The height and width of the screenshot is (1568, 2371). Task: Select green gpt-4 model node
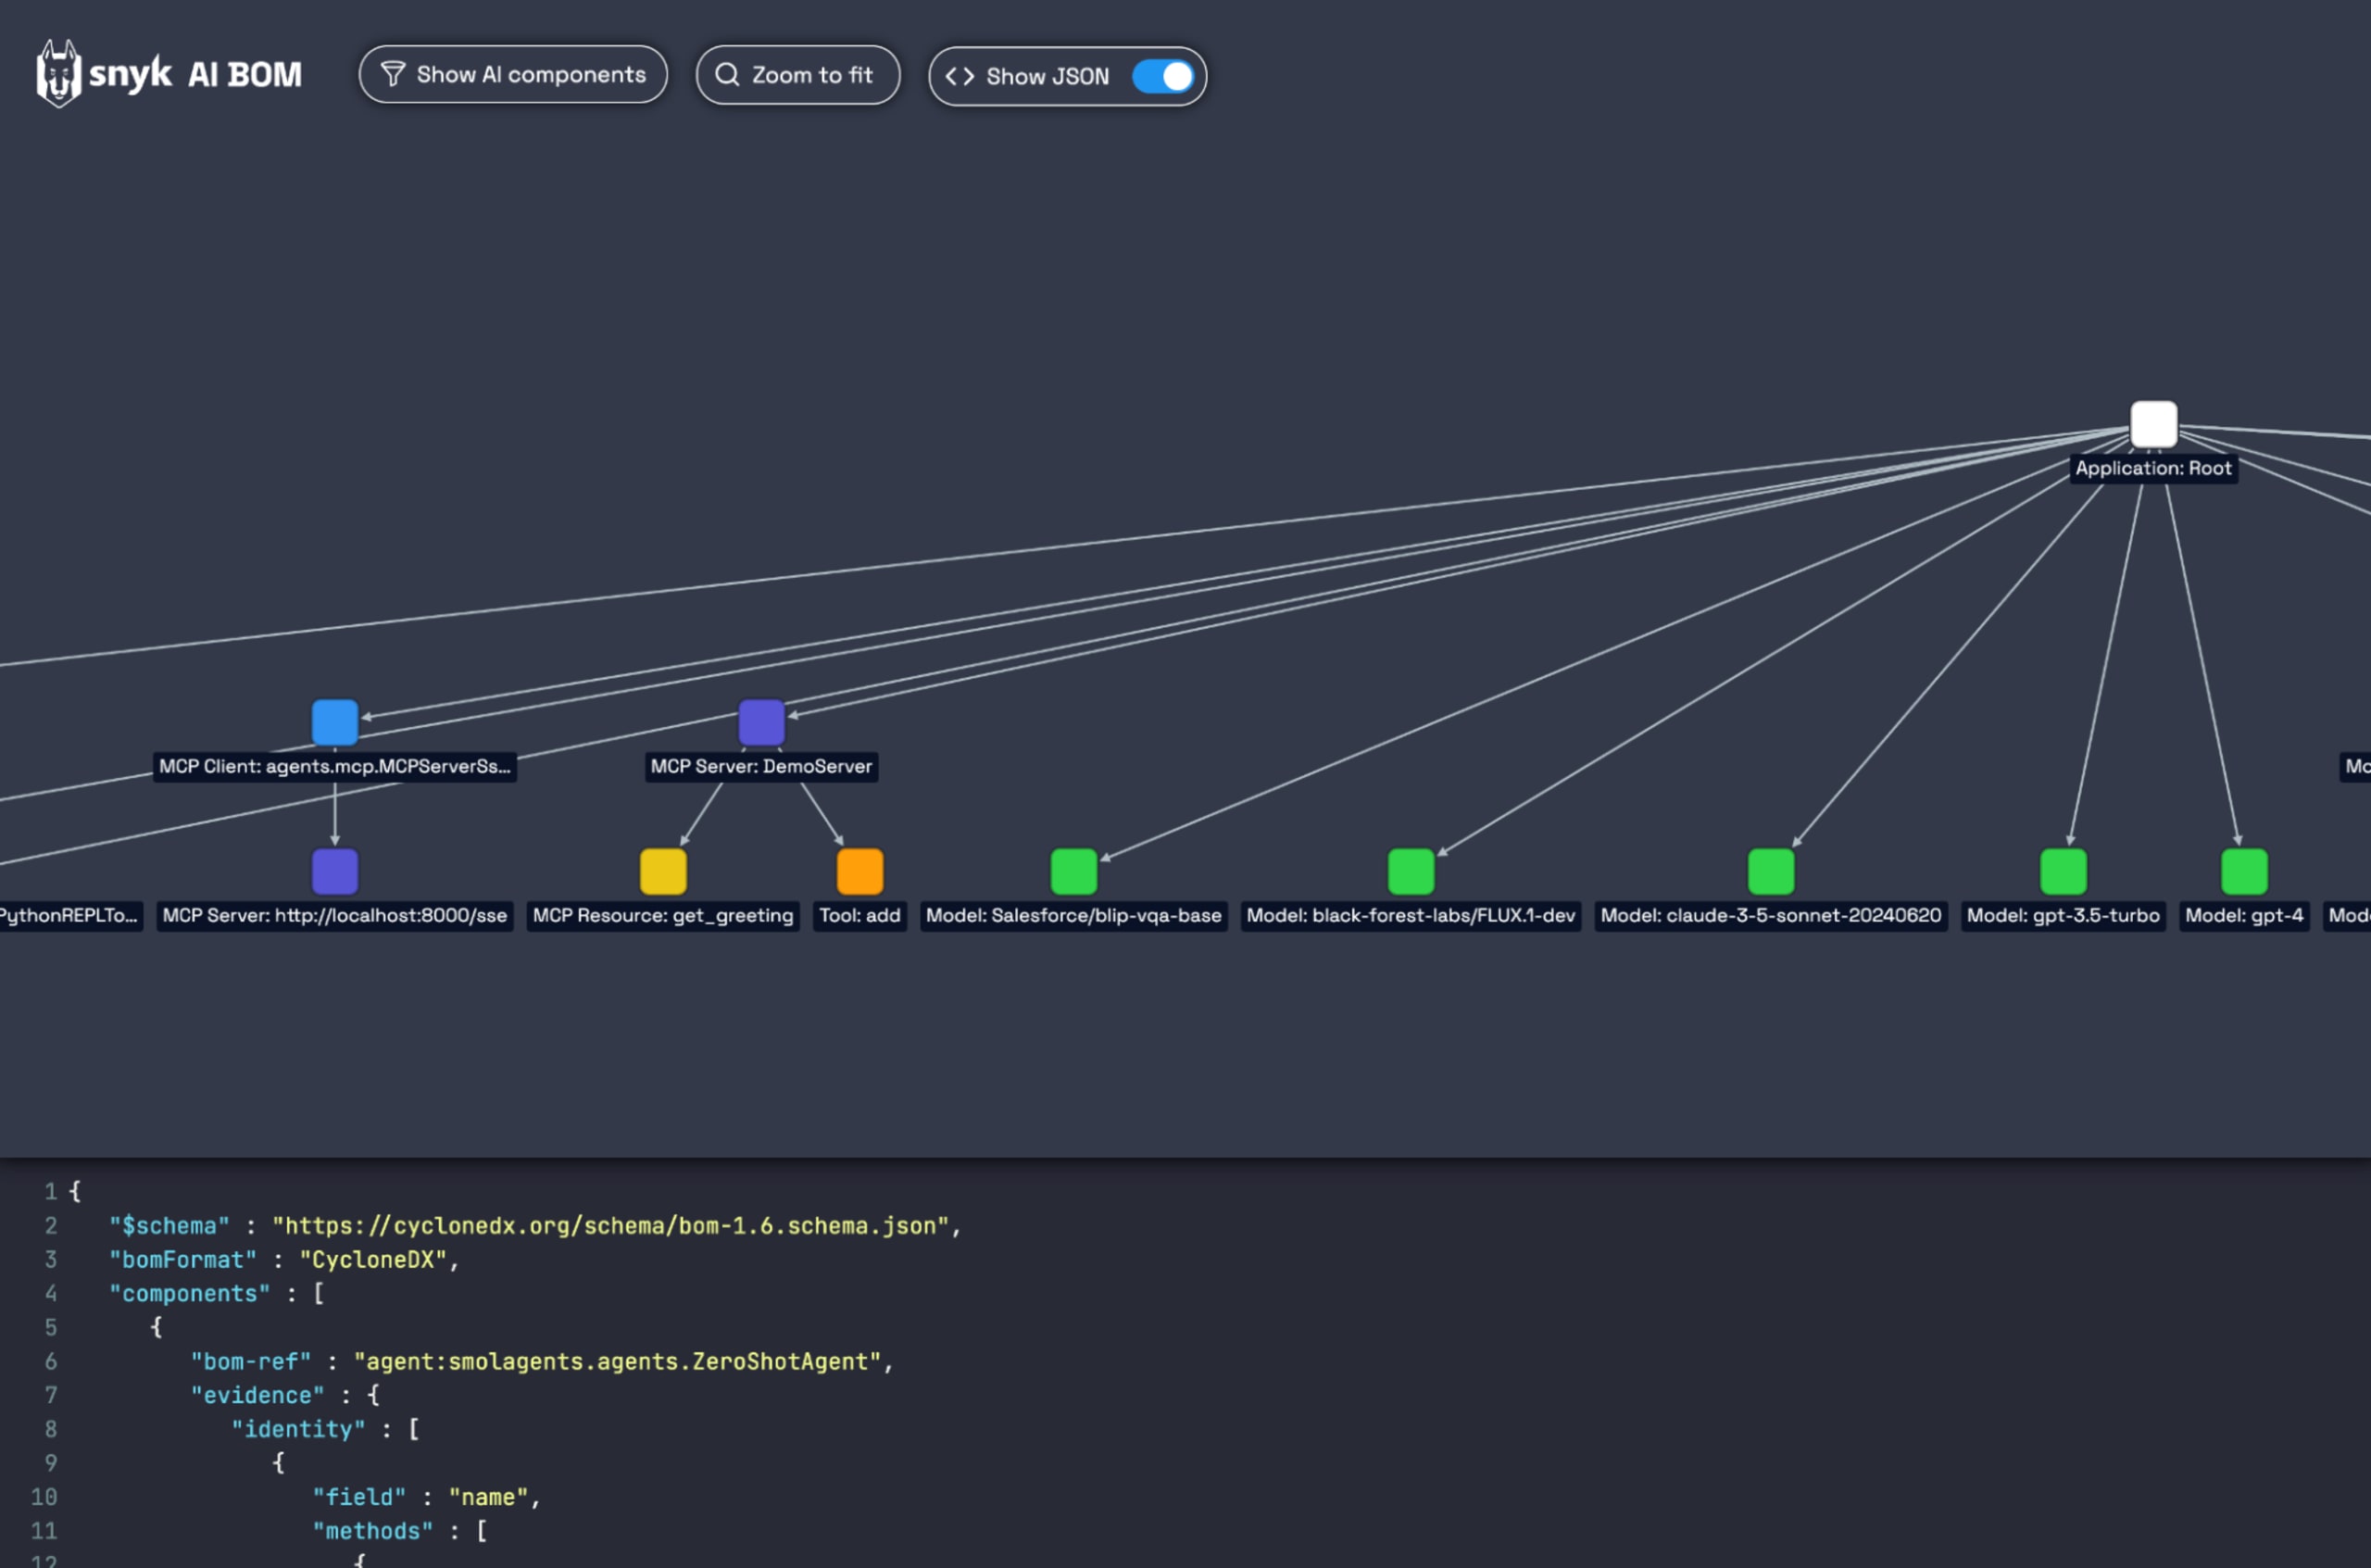click(x=2244, y=871)
